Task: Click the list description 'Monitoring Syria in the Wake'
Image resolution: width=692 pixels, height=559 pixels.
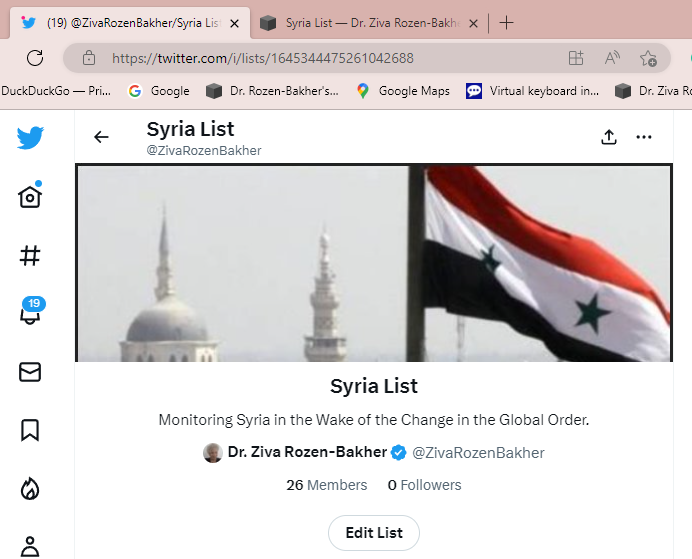Action: 374,420
